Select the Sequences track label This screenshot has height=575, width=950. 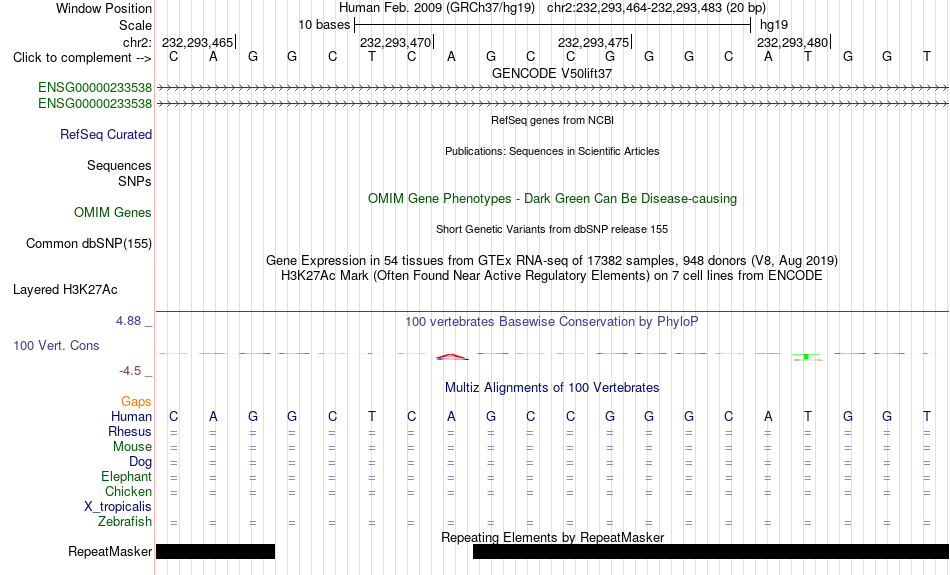point(119,165)
